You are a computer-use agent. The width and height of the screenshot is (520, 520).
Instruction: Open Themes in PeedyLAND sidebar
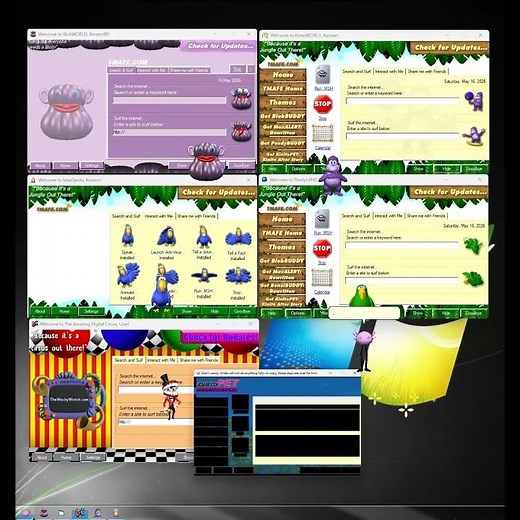282,247
